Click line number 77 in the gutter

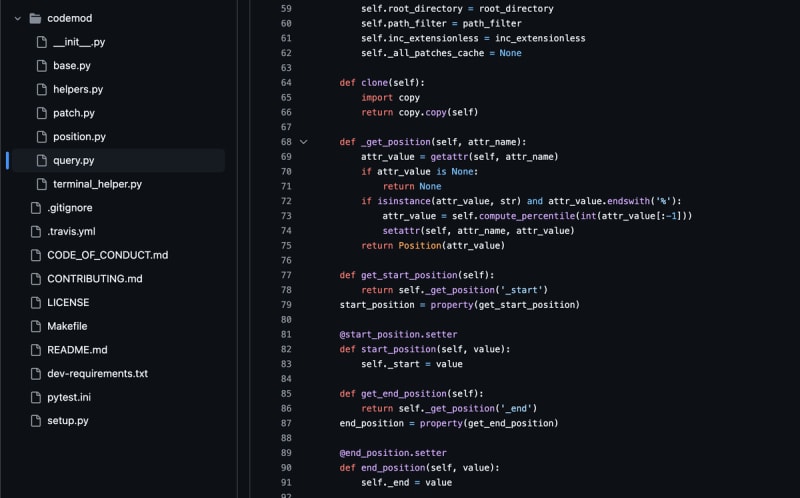(285, 275)
